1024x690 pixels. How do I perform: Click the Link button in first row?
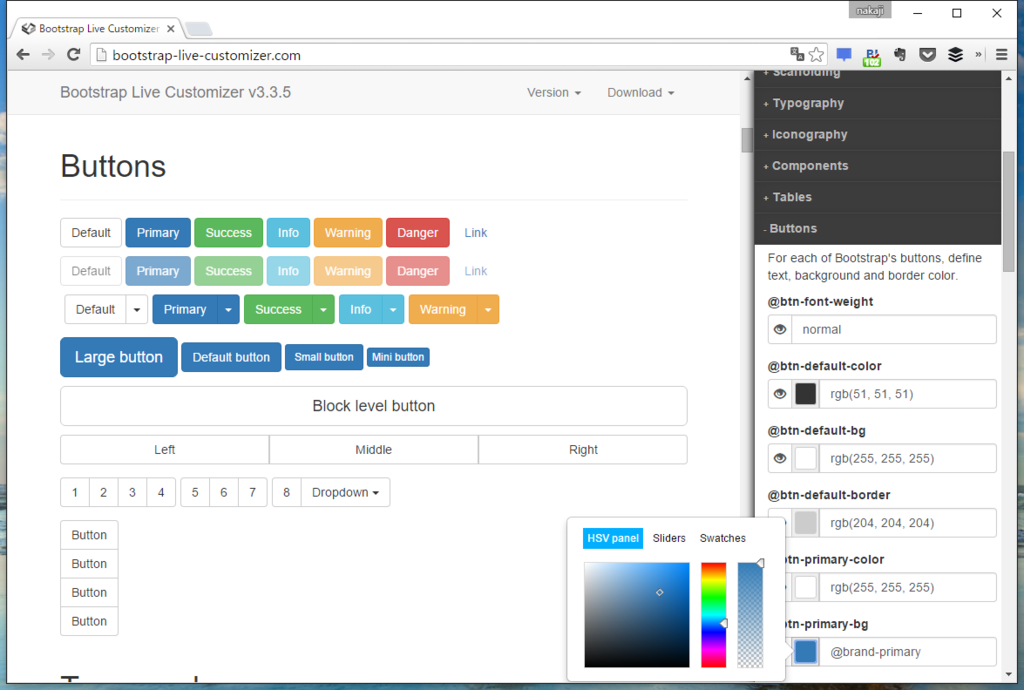(475, 233)
